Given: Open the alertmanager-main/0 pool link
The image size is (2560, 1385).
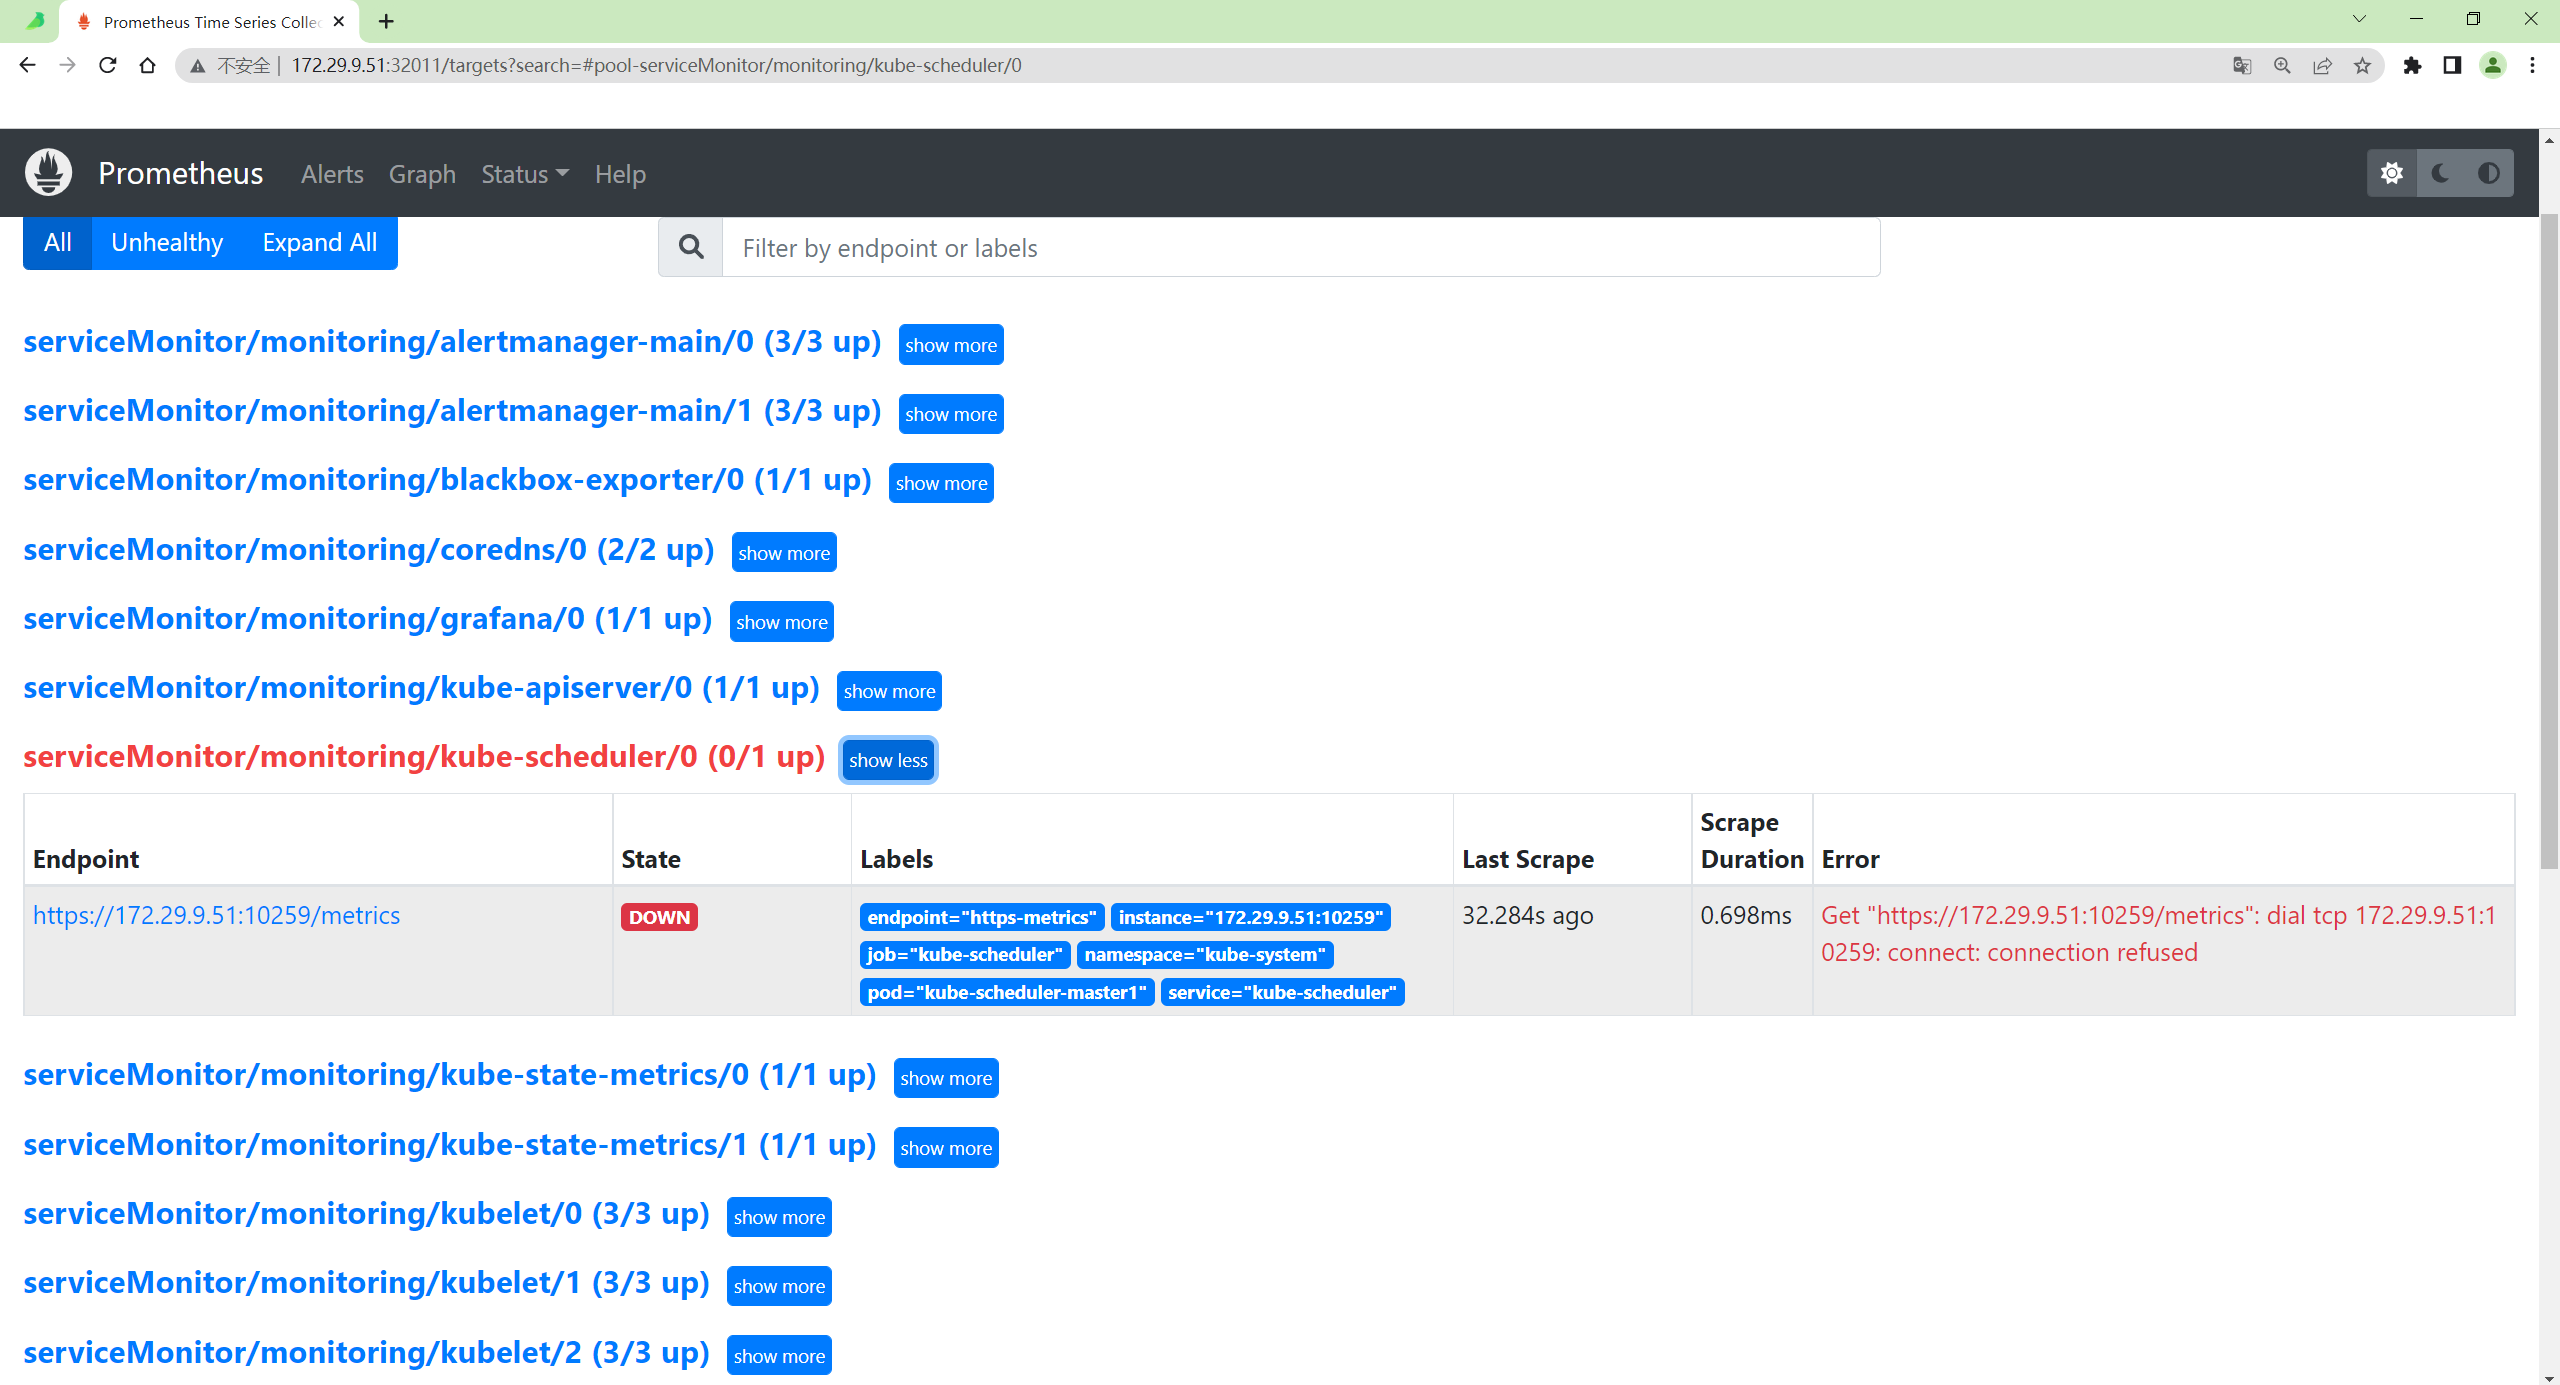Looking at the screenshot, I should 452,342.
